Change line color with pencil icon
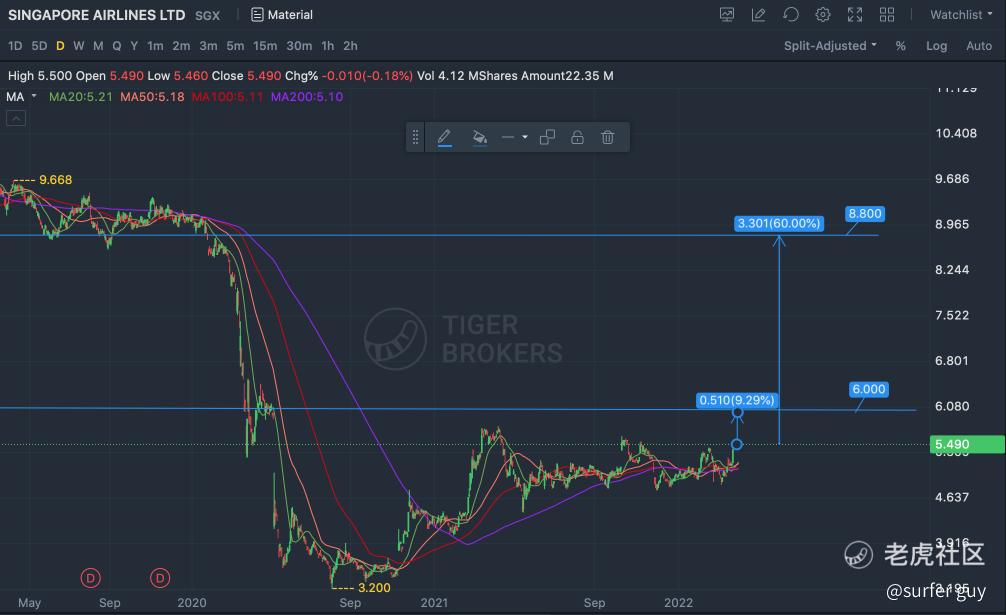 [x=445, y=137]
